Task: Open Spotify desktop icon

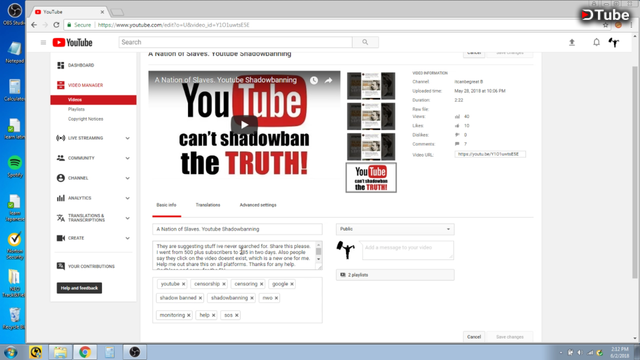Action: point(15,167)
